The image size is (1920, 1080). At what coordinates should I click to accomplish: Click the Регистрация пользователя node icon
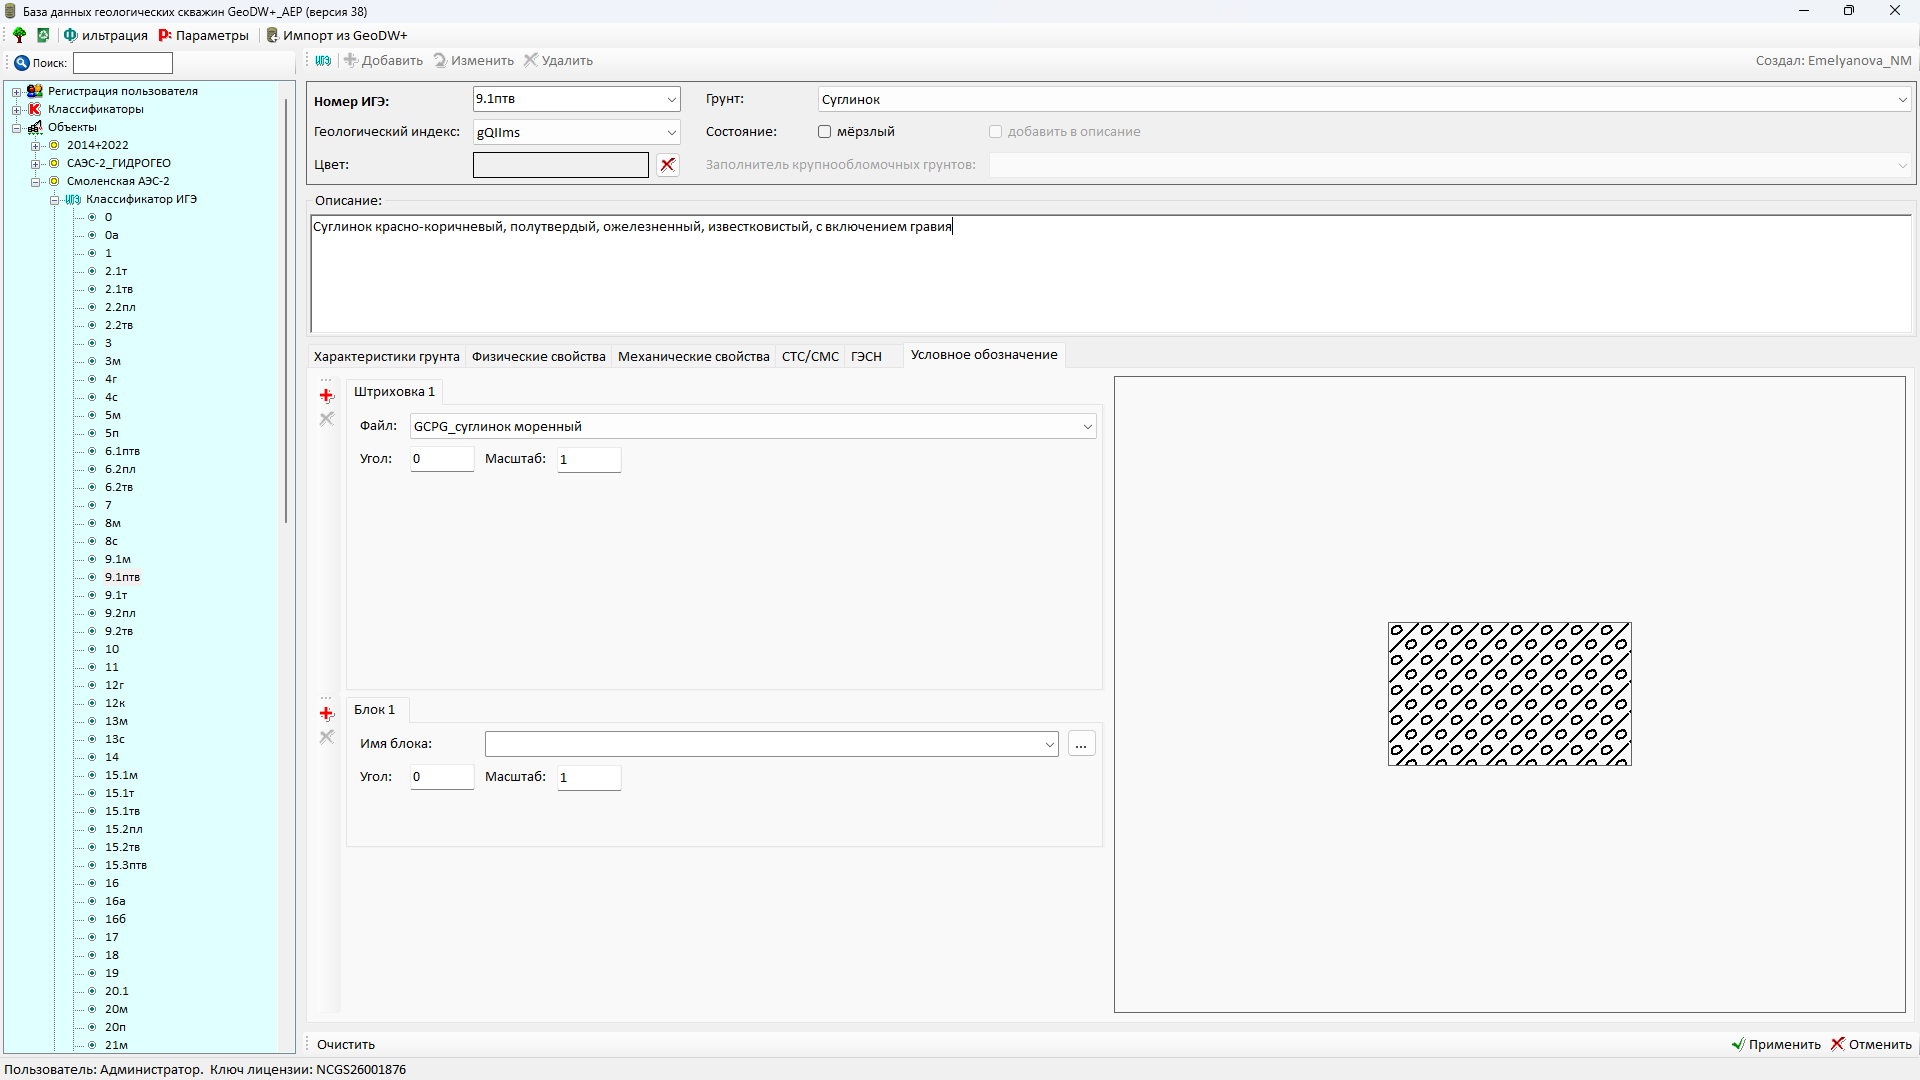tap(35, 91)
